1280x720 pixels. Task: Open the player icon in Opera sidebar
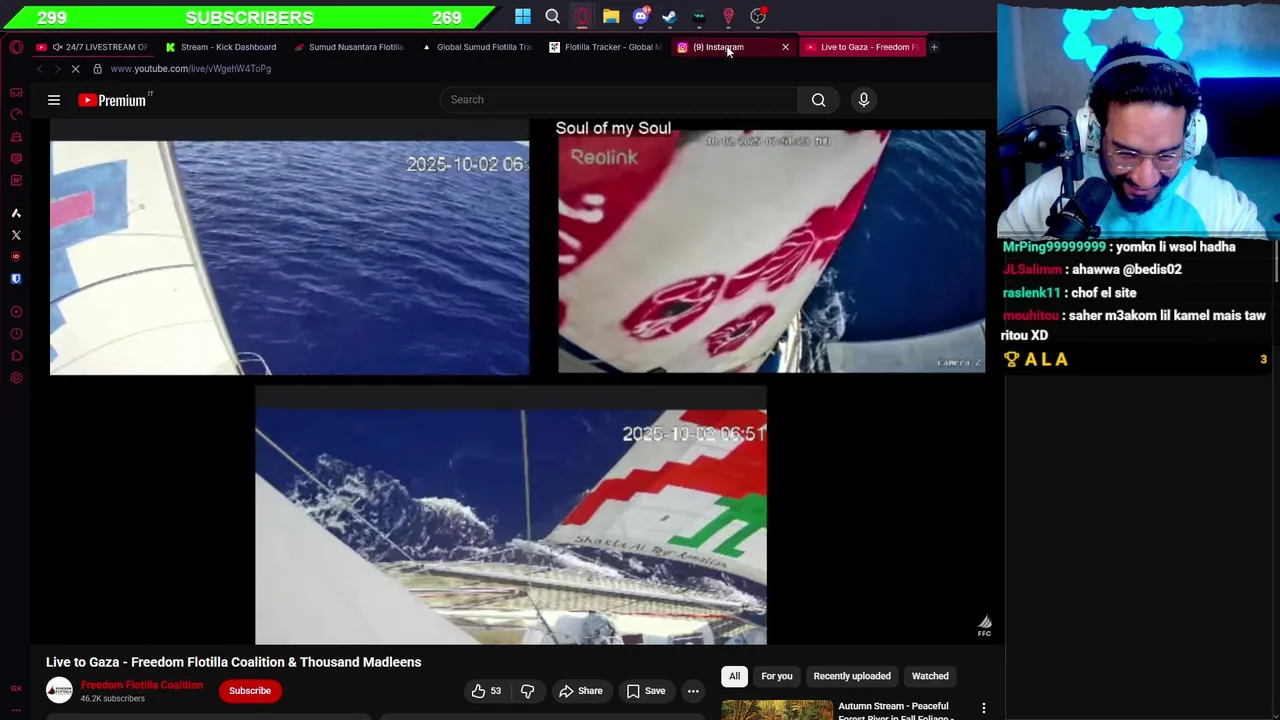(16, 312)
